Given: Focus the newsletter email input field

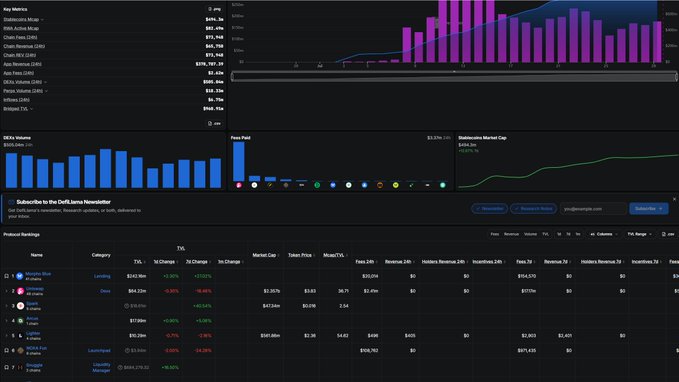Looking at the screenshot, I should [593, 209].
